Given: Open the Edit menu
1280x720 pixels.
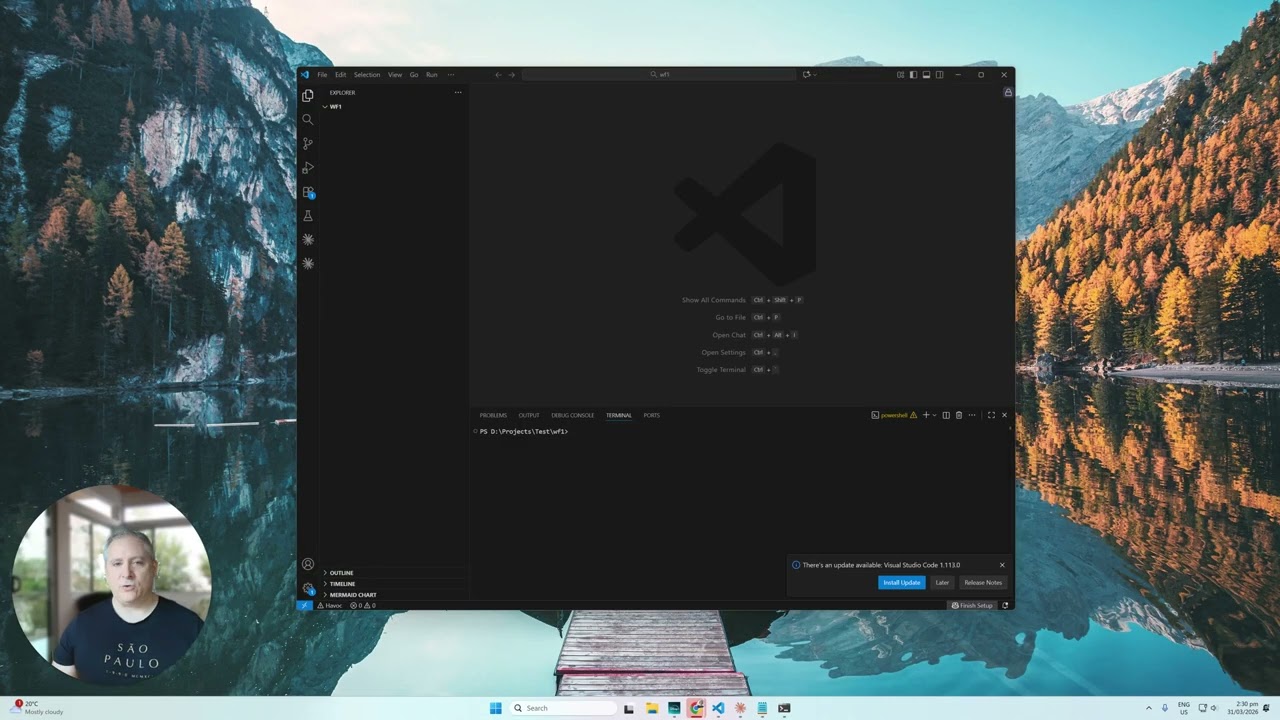Looking at the screenshot, I should pos(340,74).
